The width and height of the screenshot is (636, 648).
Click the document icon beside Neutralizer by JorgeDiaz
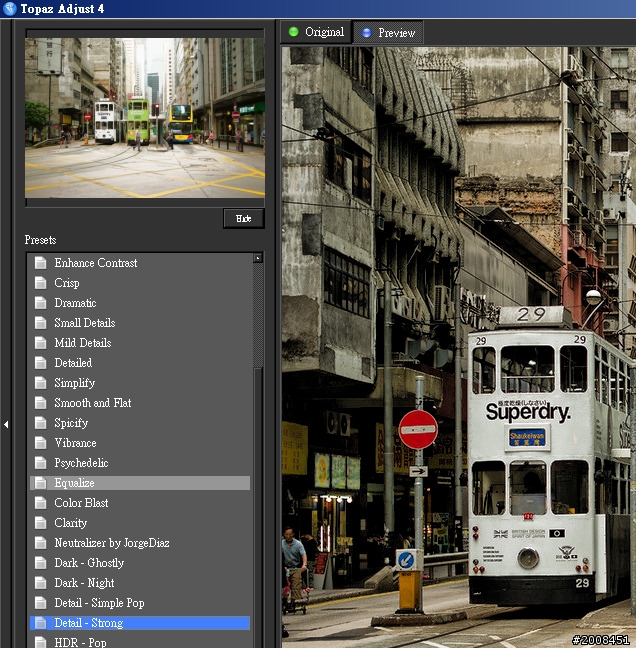[40, 543]
